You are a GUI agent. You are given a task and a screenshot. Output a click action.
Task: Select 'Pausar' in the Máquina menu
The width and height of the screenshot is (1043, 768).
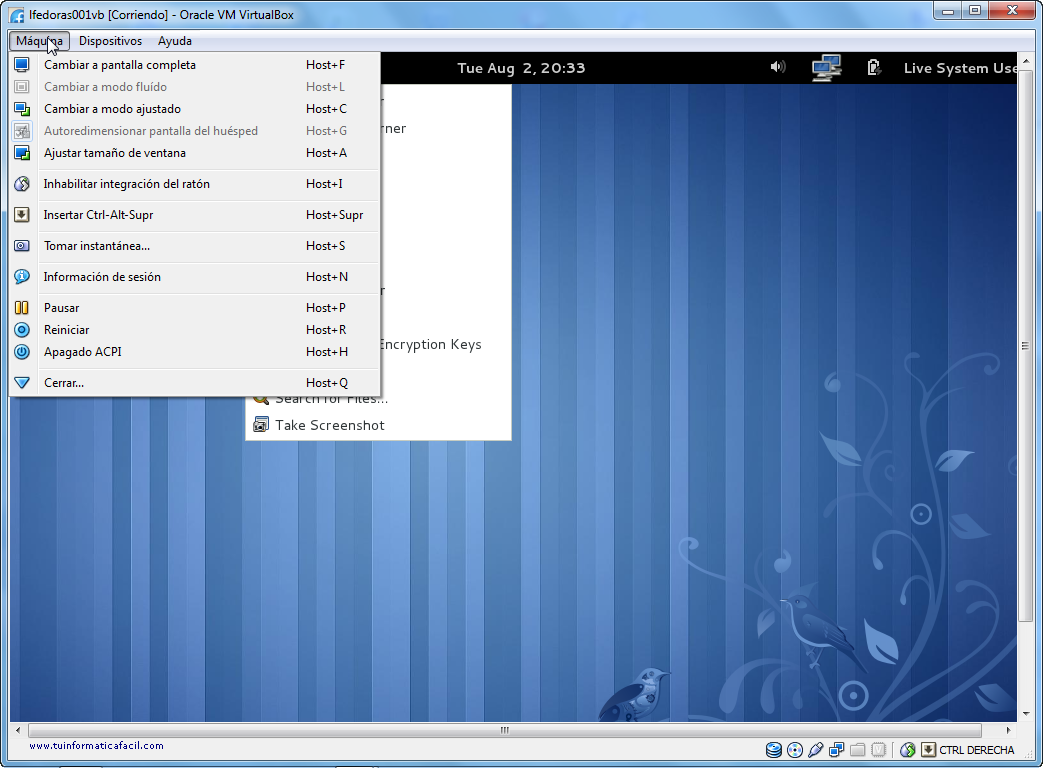(x=194, y=308)
